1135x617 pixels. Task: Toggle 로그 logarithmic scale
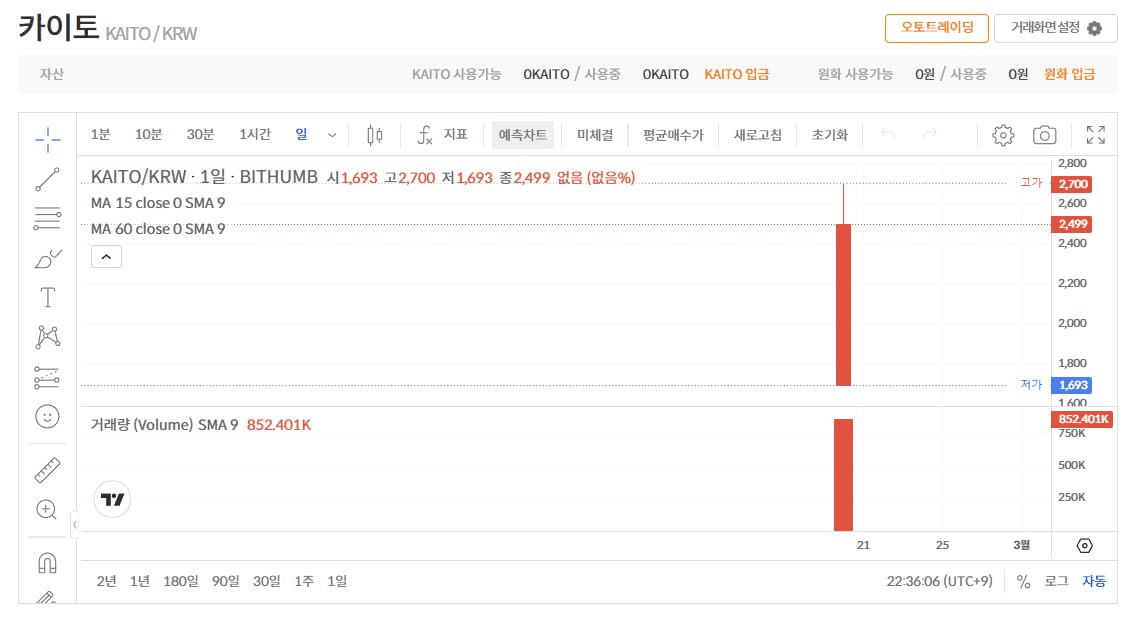(1056, 581)
